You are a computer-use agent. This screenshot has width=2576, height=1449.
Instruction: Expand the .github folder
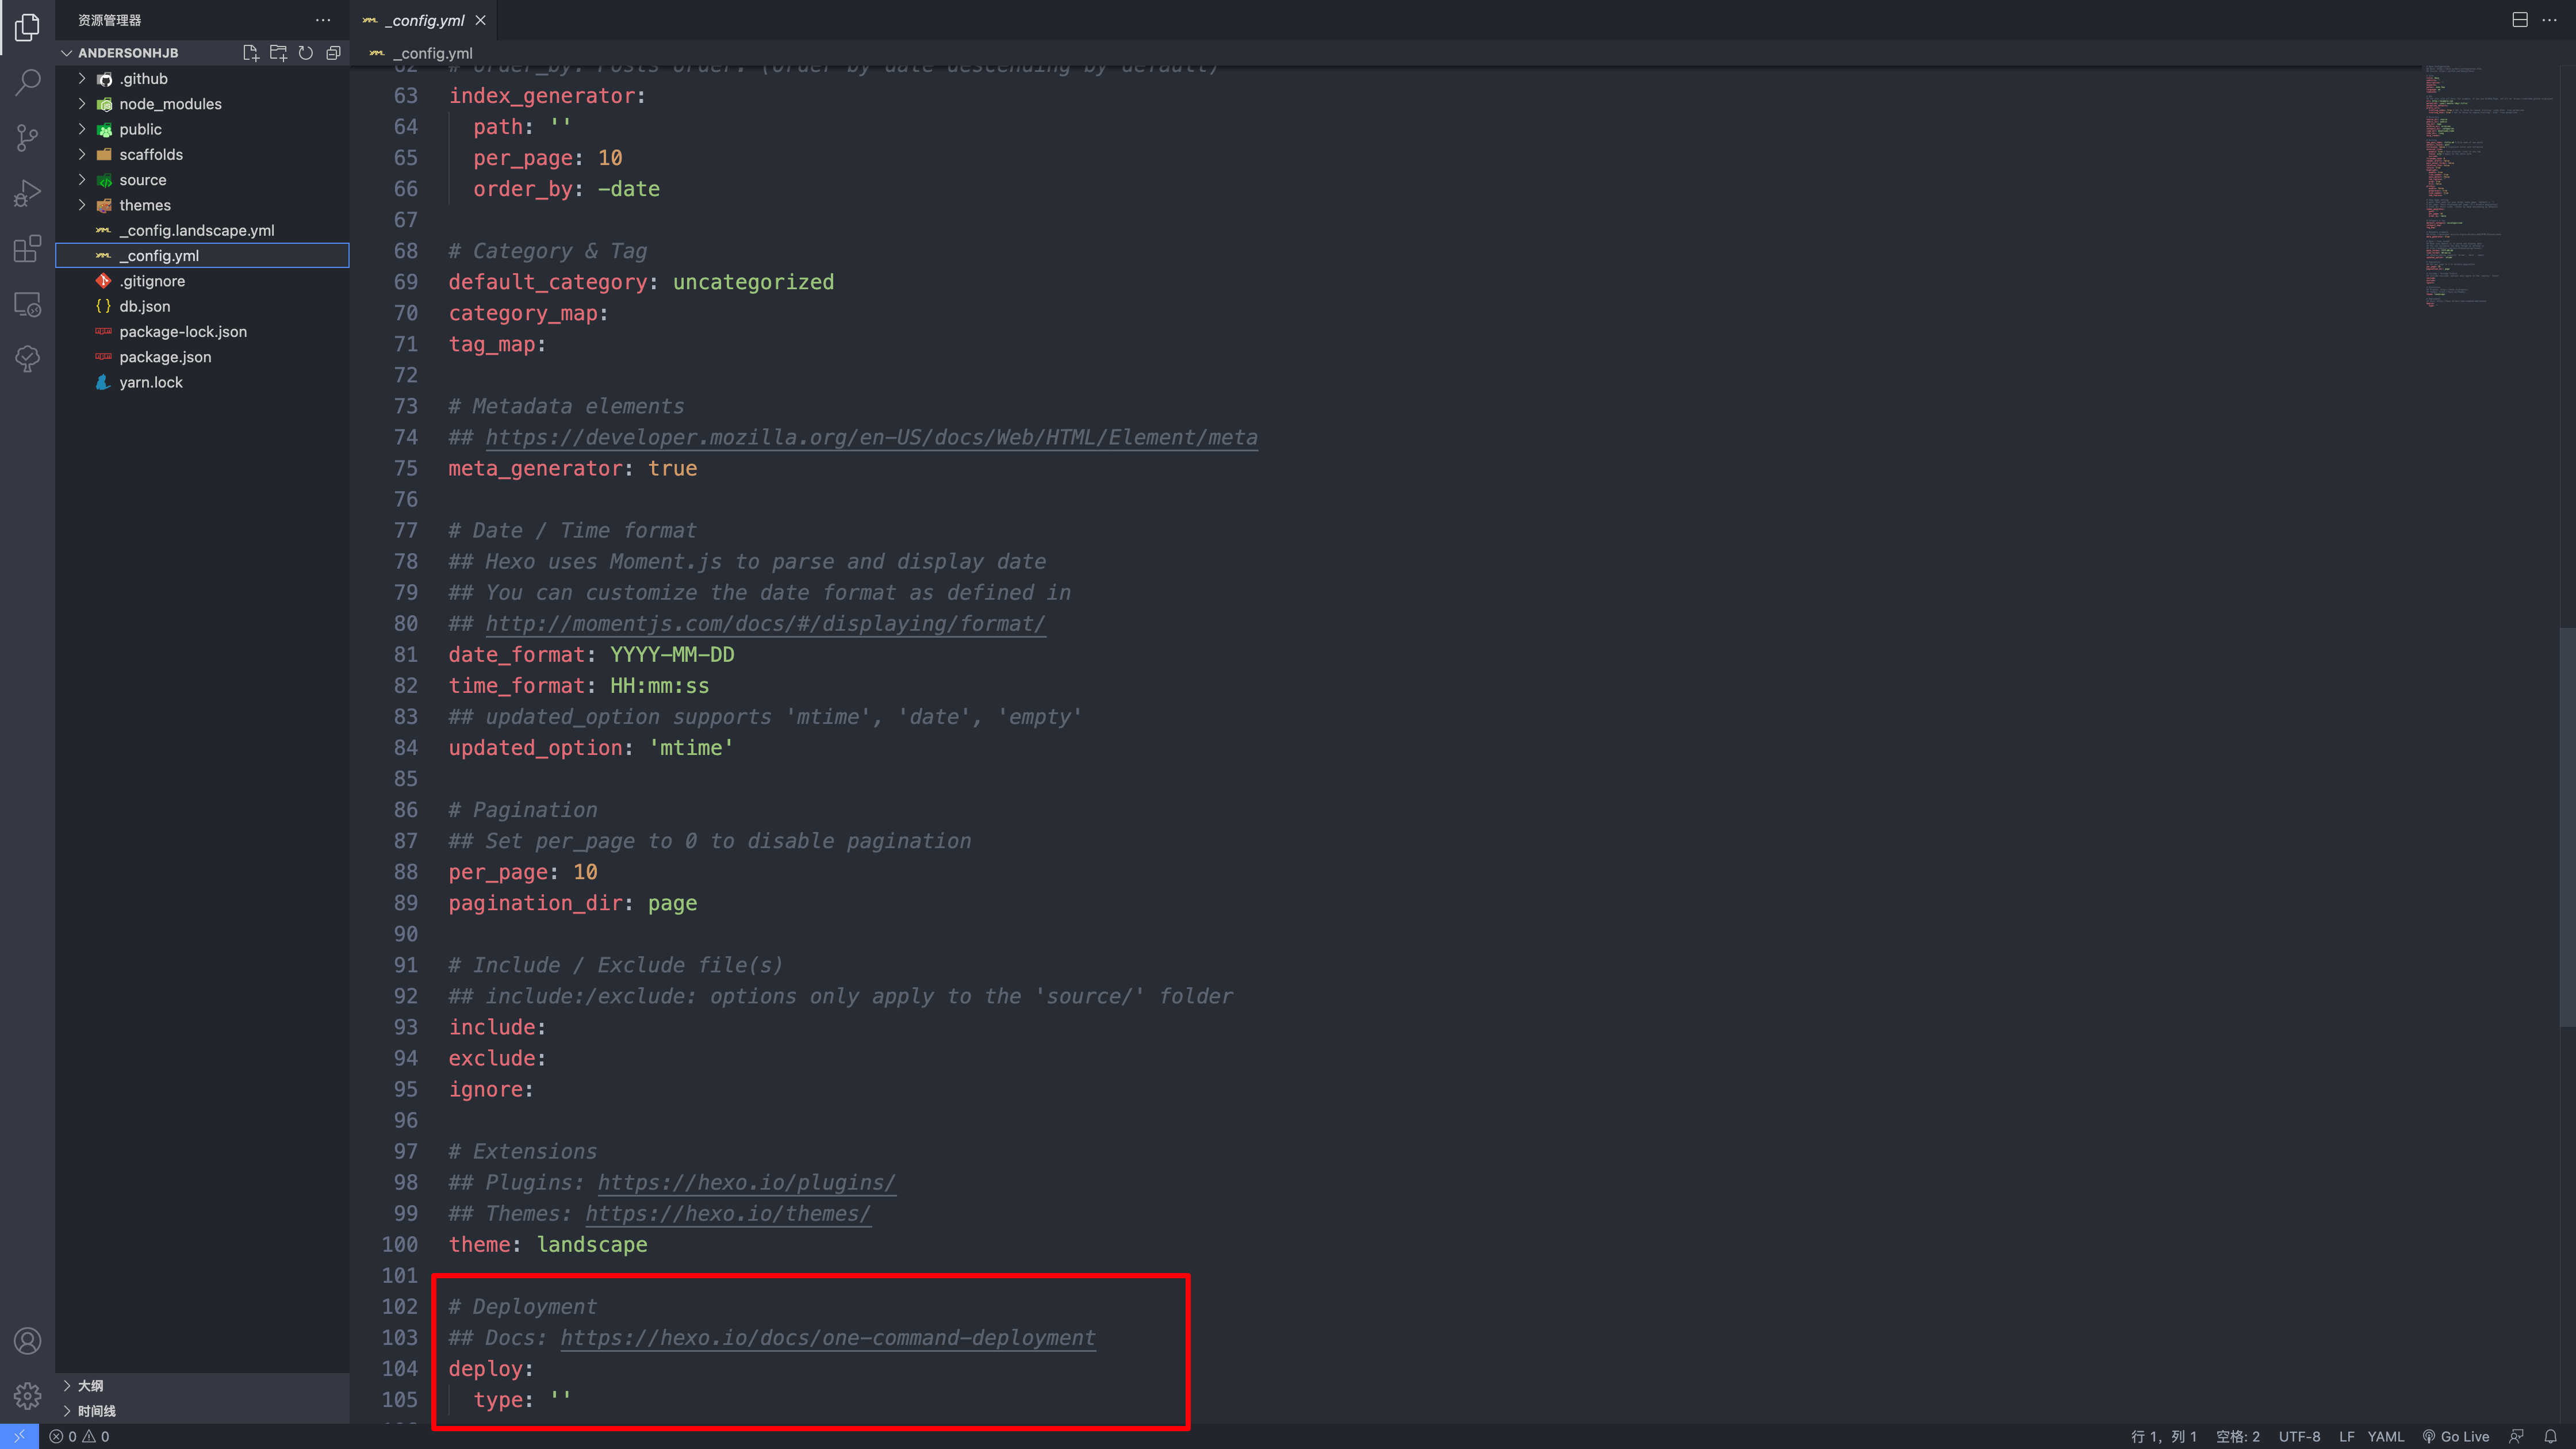click(203, 79)
